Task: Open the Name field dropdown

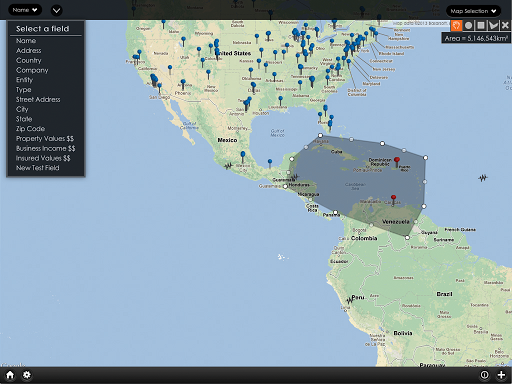Action: 25,10
